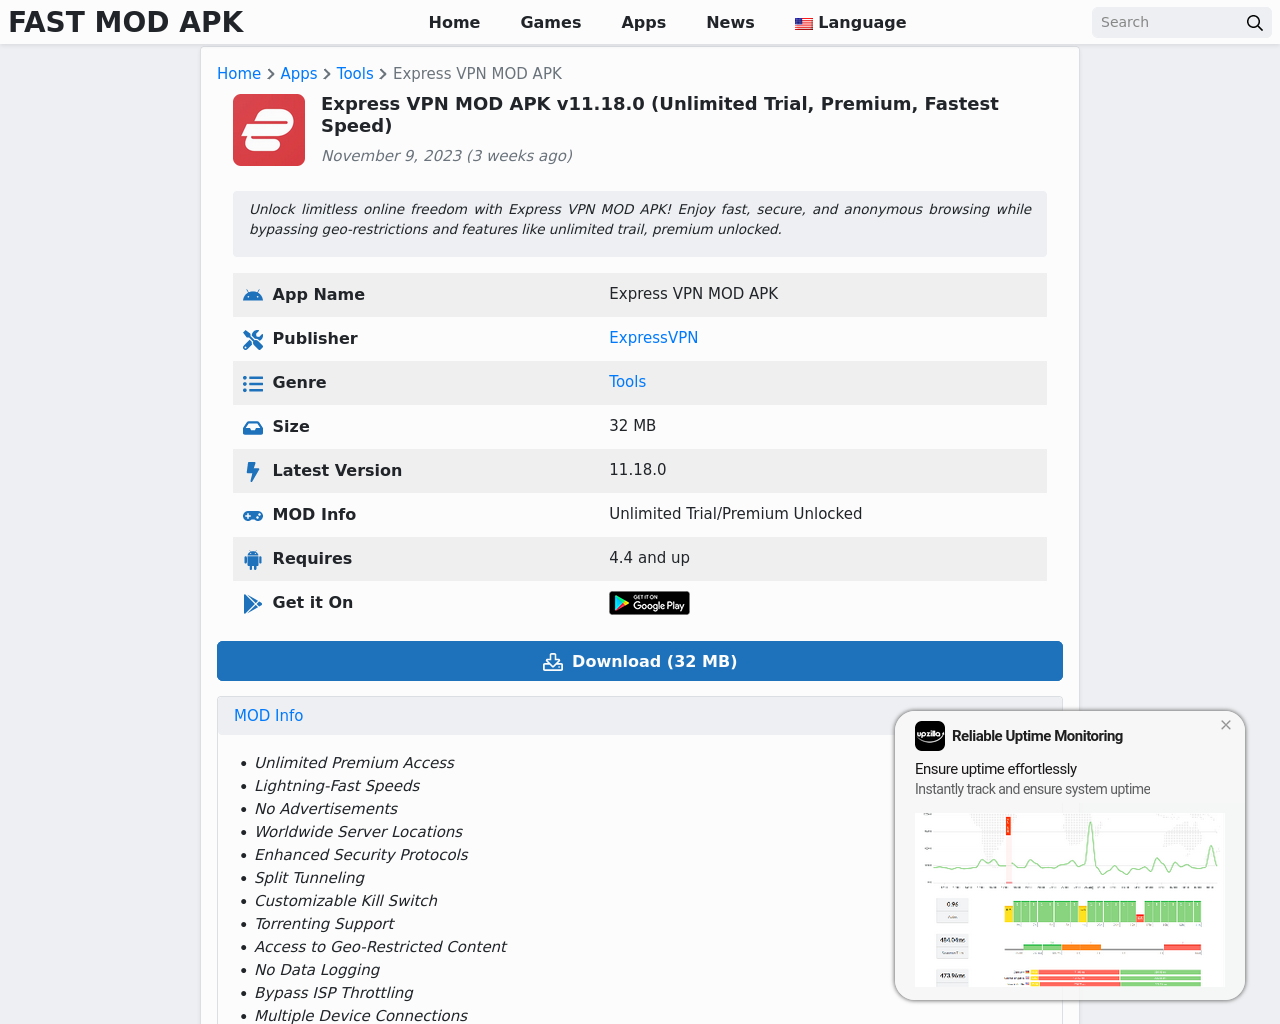Click the play store icon beside Get it On

pyautogui.click(x=253, y=603)
